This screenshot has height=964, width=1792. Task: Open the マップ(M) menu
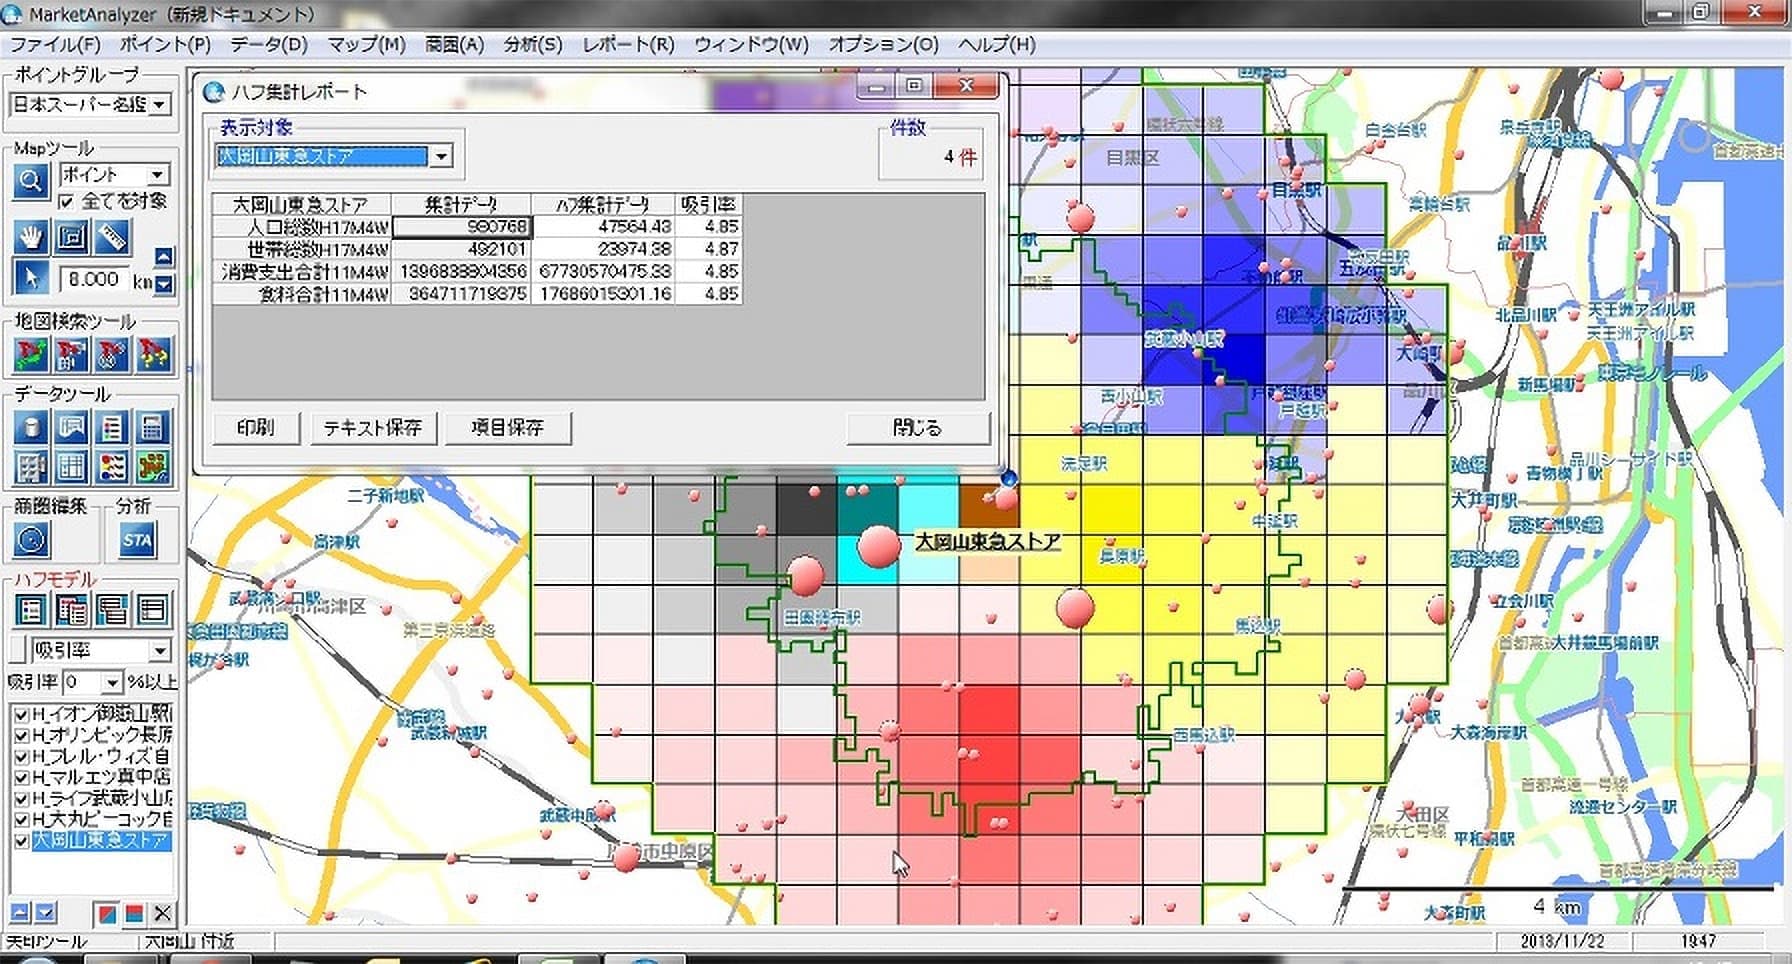click(x=366, y=44)
